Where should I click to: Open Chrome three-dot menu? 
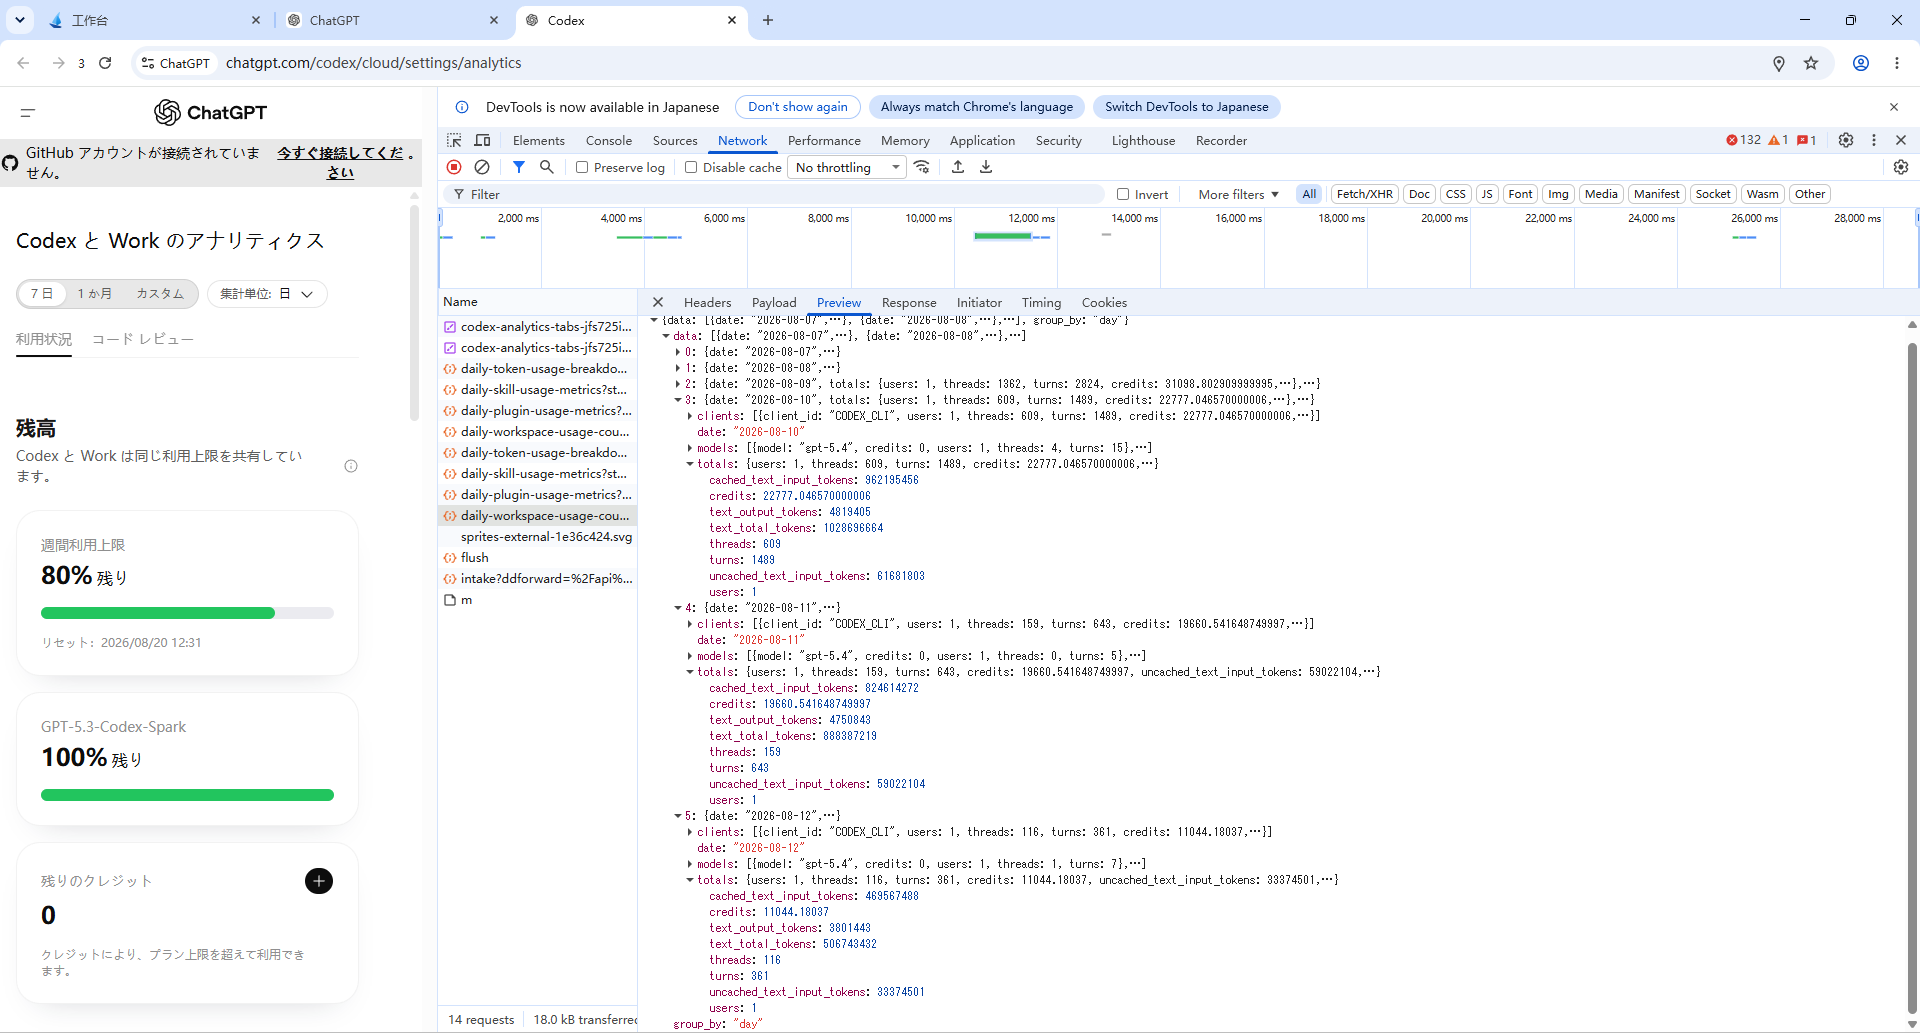tap(1897, 63)
